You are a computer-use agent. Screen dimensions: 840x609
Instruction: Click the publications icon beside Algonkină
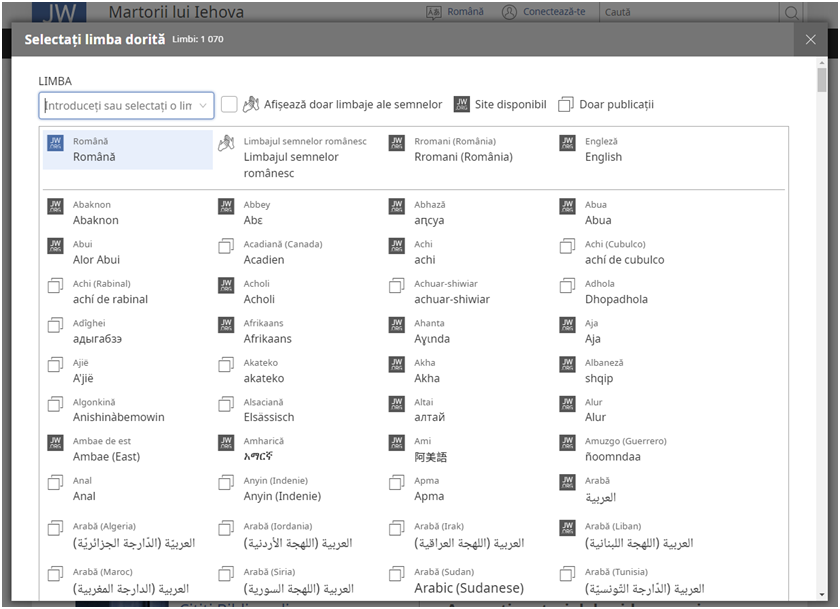[x=56, y=404]
